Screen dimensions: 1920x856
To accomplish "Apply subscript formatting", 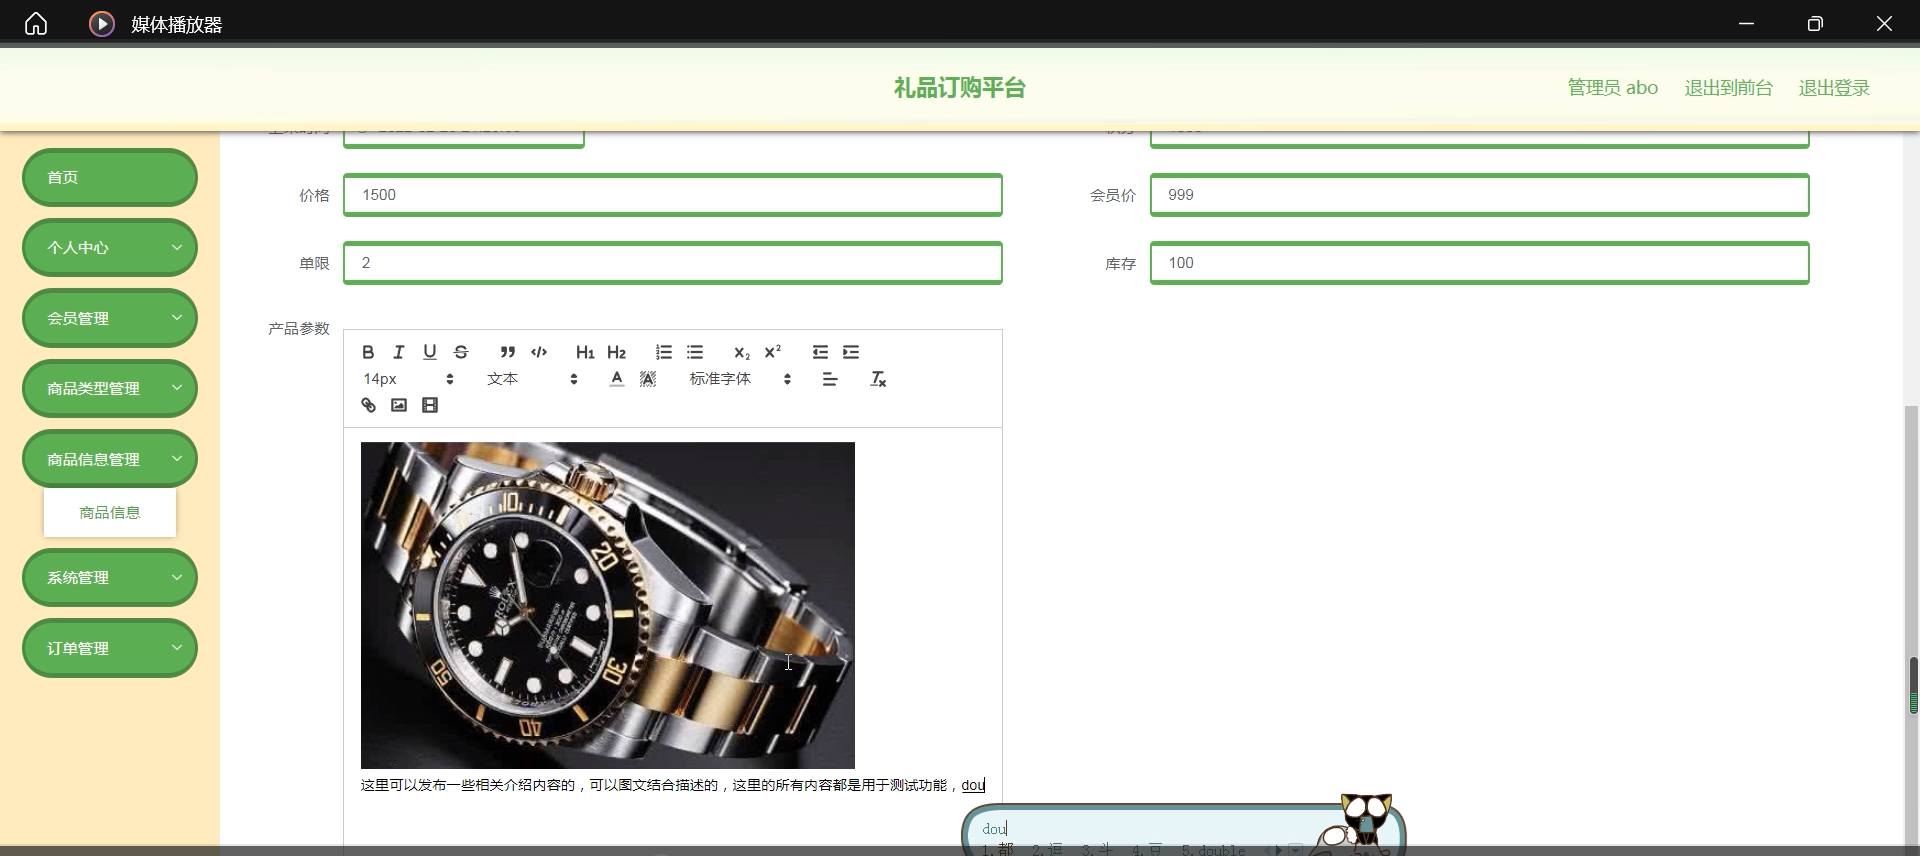I will 742,352.
